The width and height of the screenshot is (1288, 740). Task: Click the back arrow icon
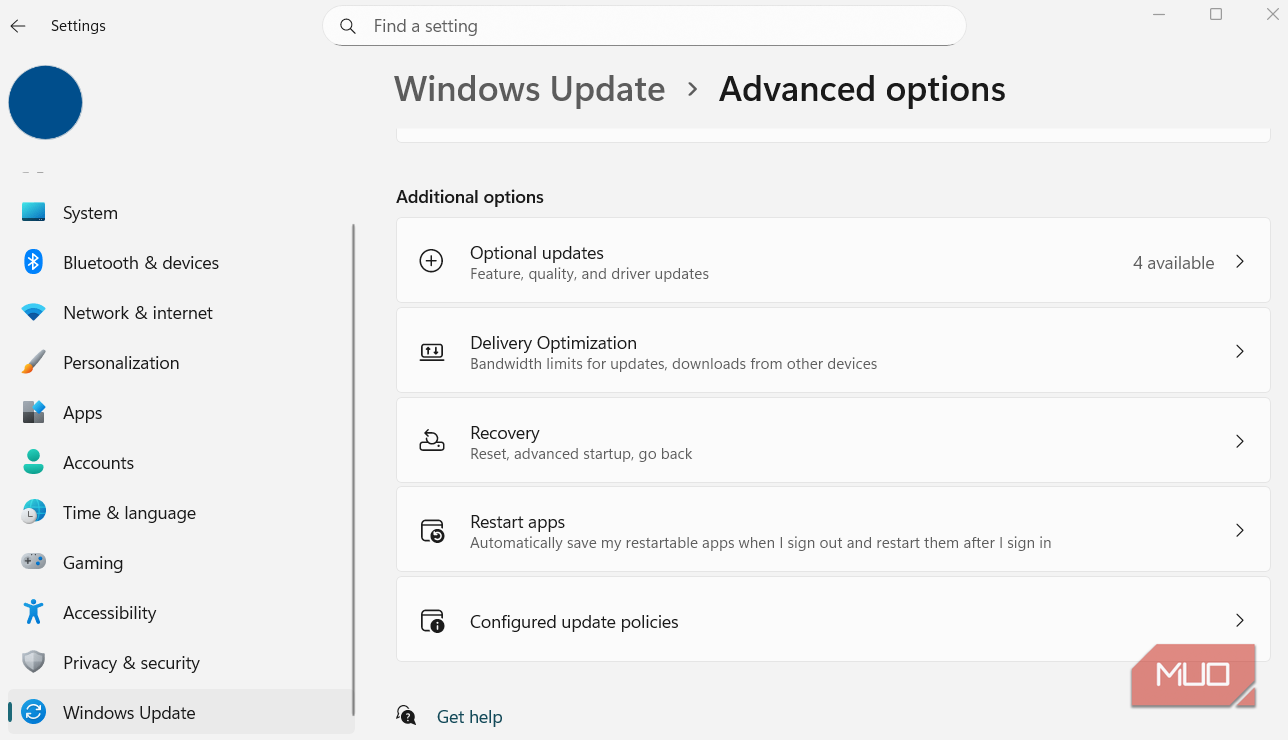pos(18,26)
